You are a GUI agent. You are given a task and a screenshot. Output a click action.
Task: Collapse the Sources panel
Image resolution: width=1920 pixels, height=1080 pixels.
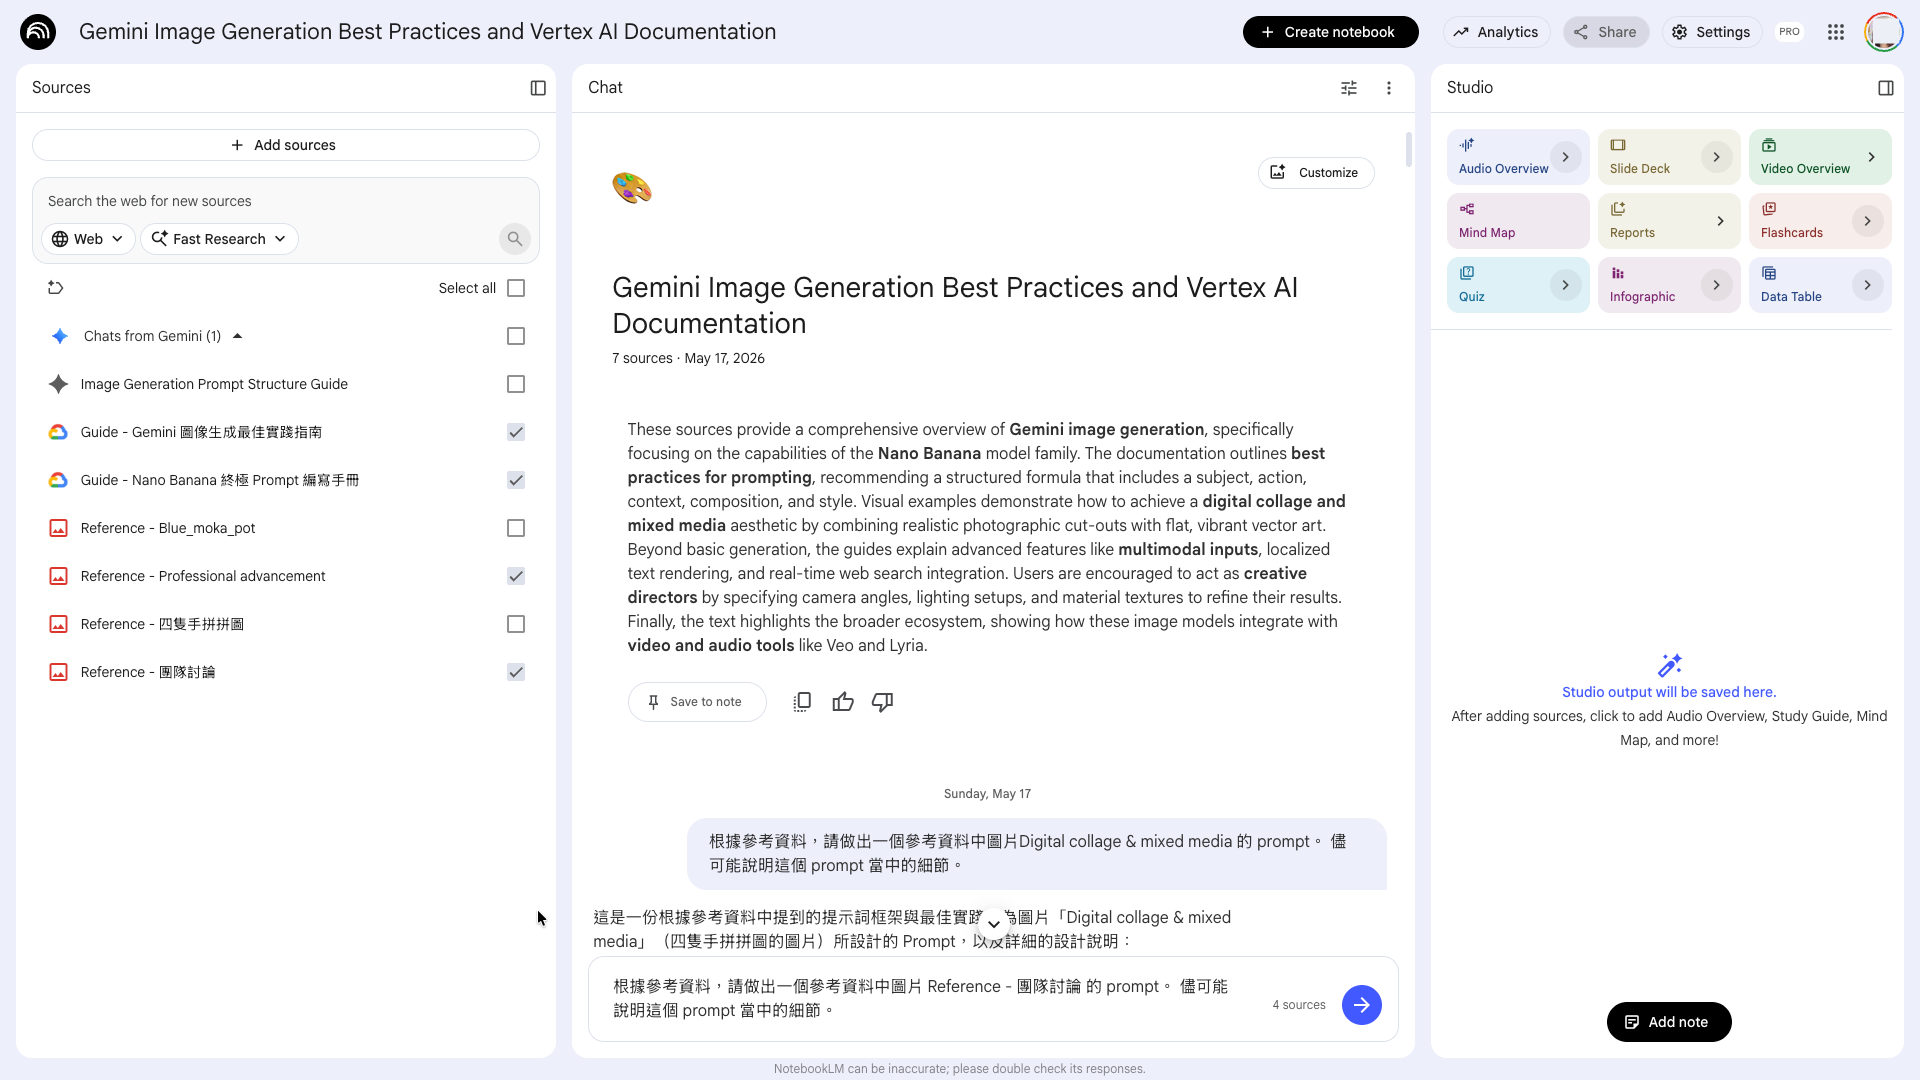pyautogui.click(x=538, y=88)
